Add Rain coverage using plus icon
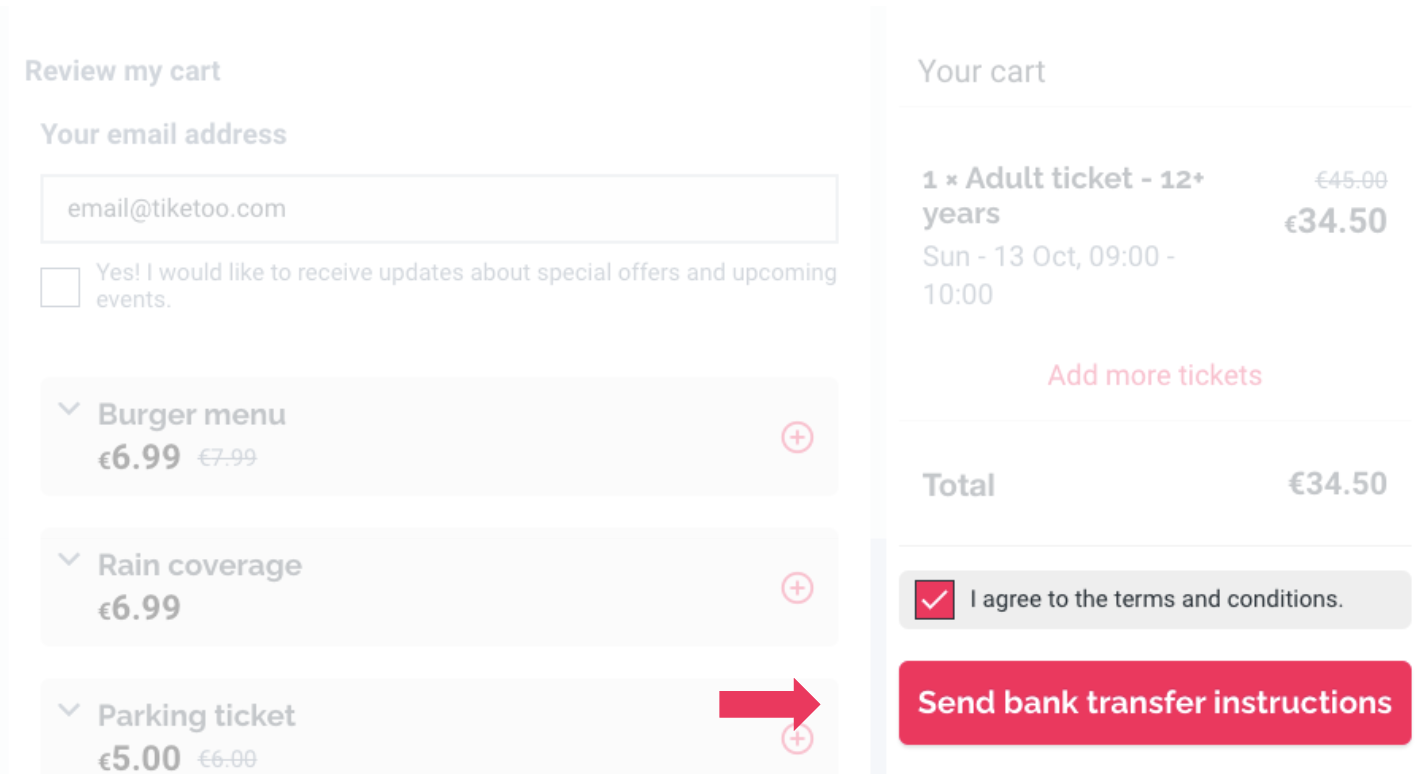 coord(797,588)
